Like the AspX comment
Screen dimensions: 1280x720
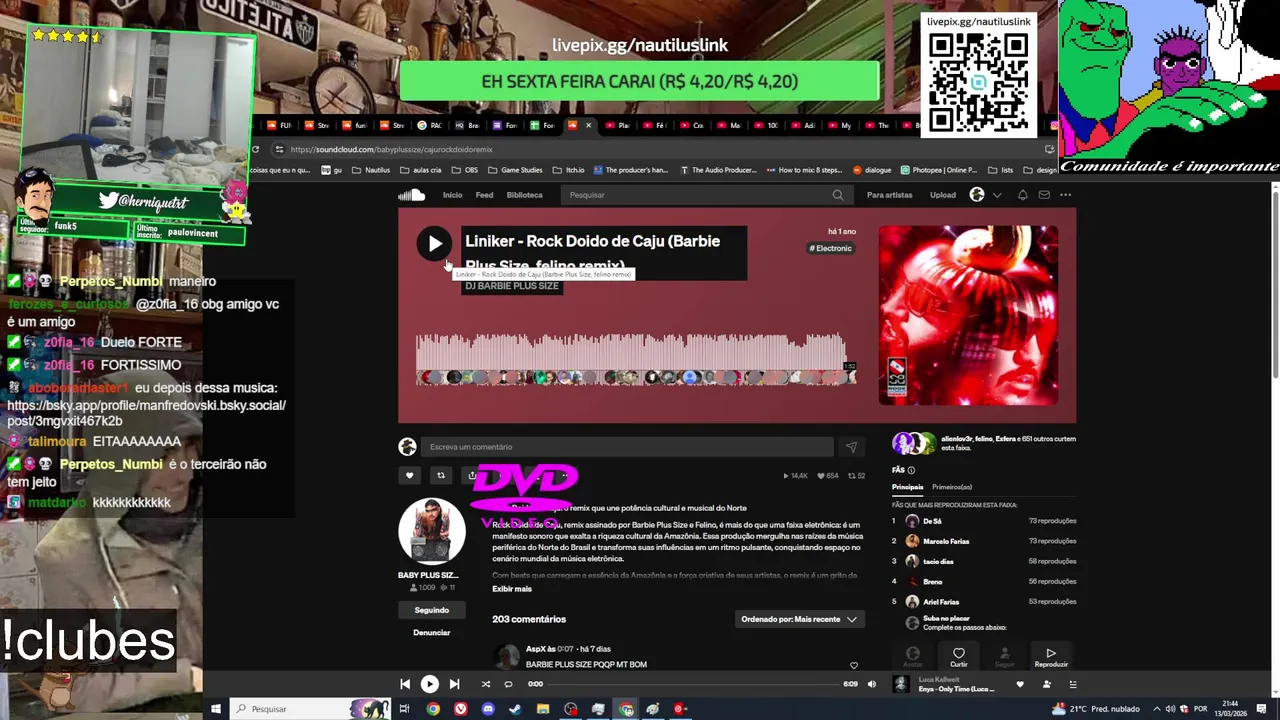coord(853,665)
